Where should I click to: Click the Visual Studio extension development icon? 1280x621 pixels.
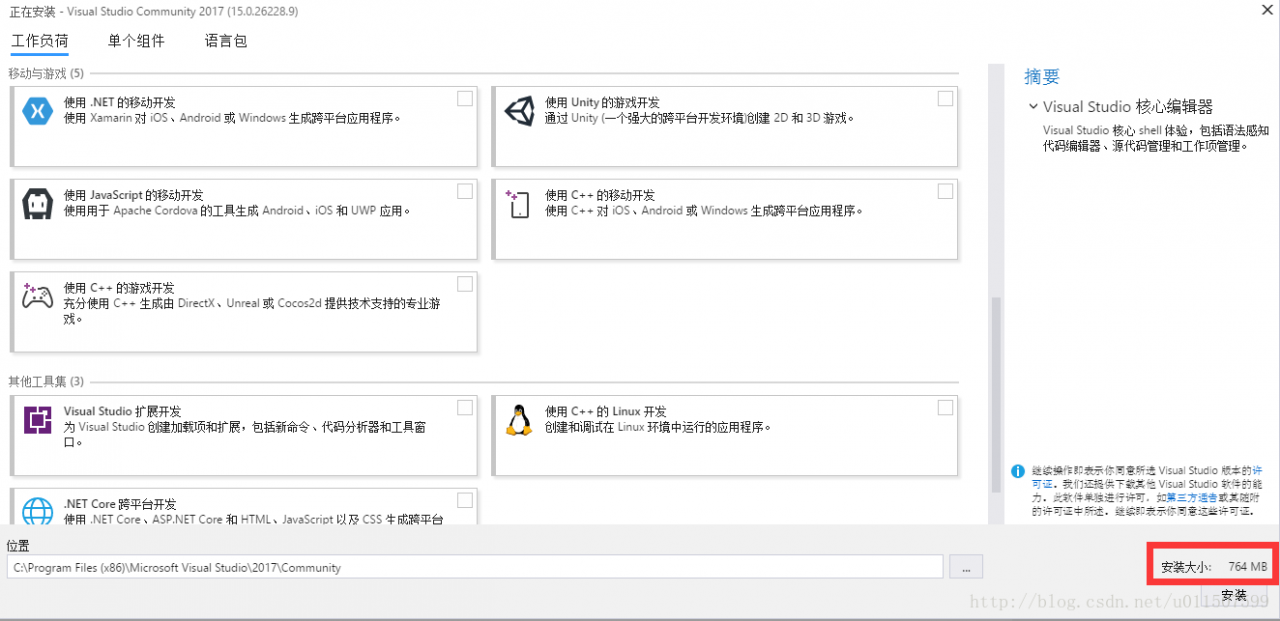(38, 420)
